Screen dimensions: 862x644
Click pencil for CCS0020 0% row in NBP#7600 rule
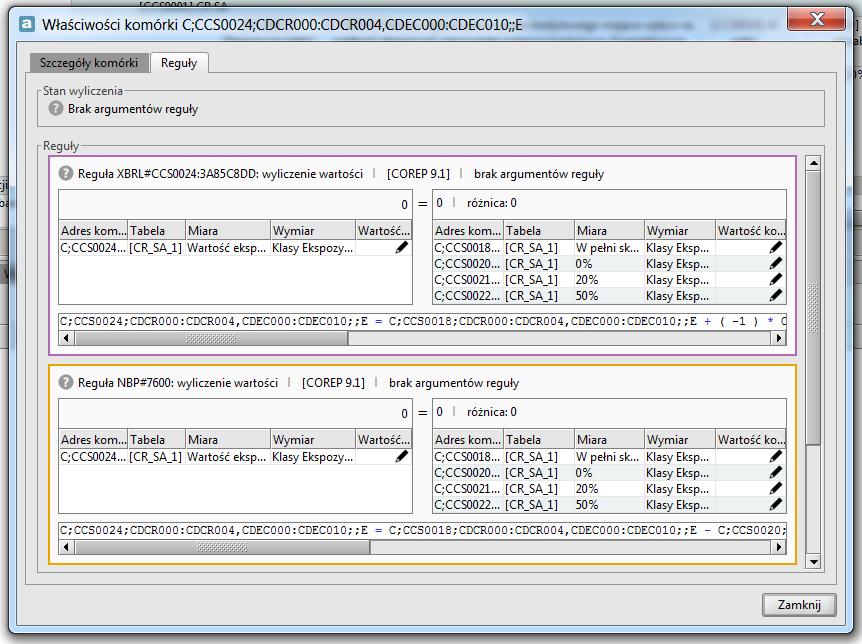pyautogui.click(x=776, y=472)
